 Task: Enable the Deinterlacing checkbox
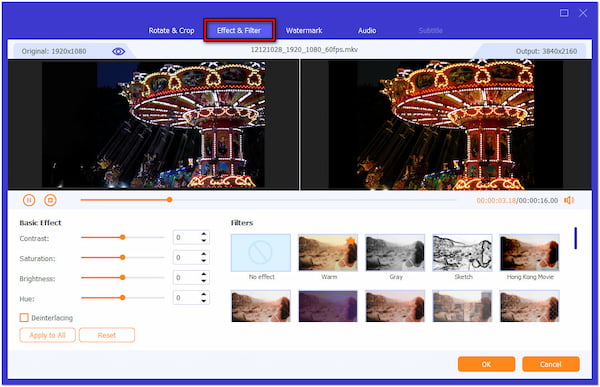click(x=24, y=318)
